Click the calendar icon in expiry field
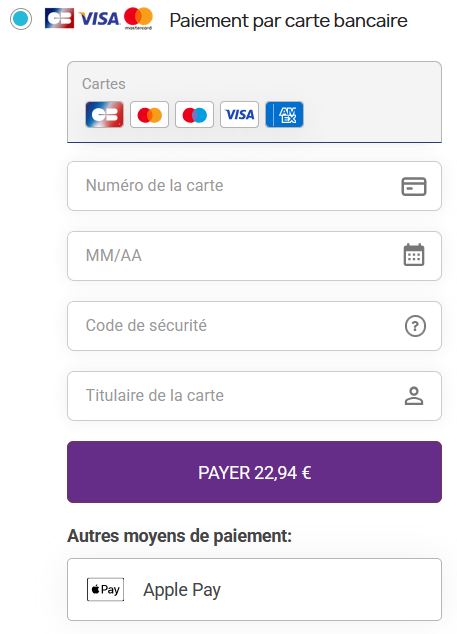Viewport: 457px width, 634px height. click(414, 255)
